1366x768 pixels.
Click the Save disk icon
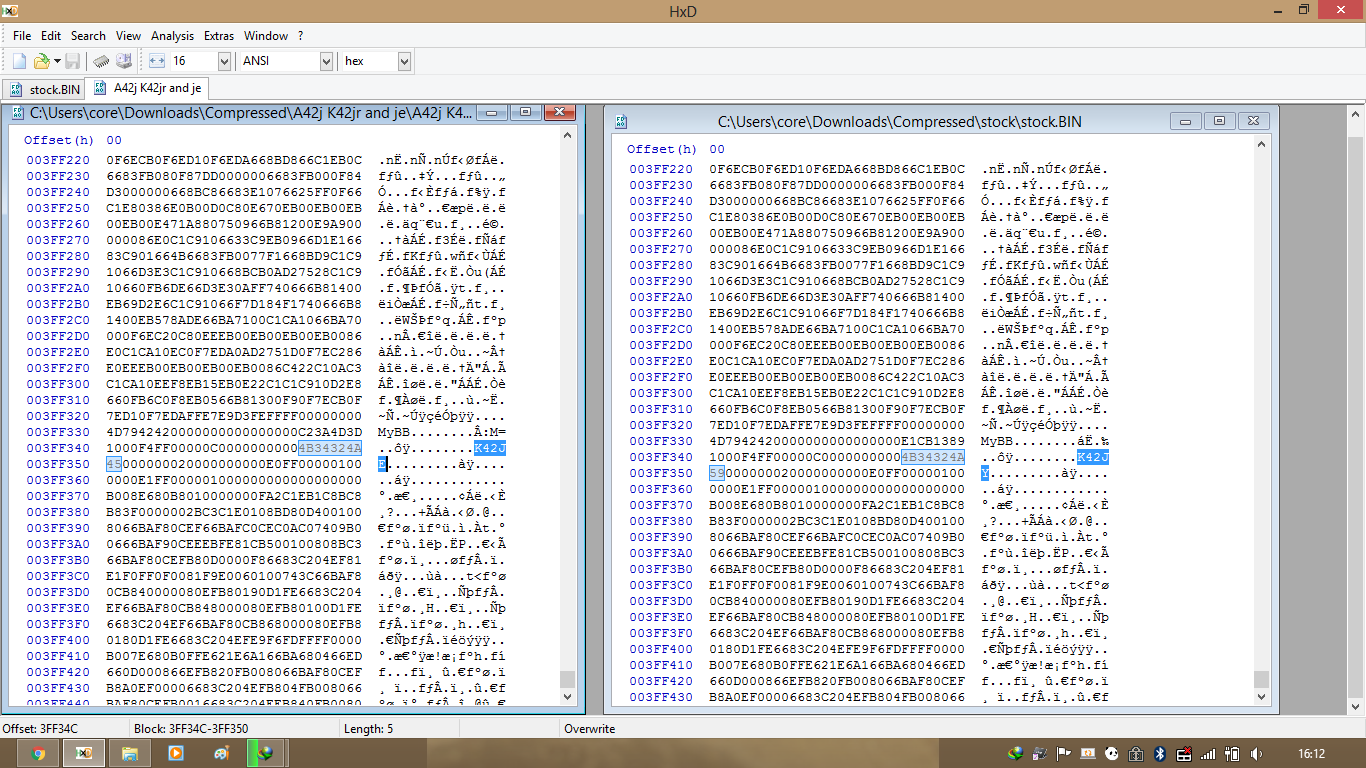pos(73,62)
